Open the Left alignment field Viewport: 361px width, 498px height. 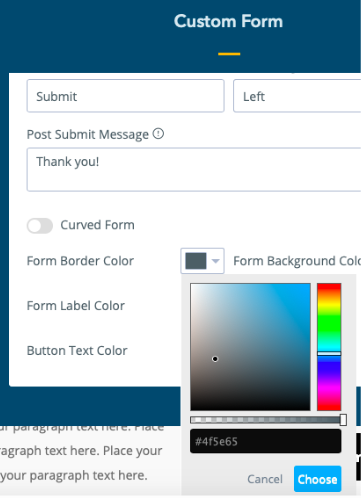tap(297, 96)
